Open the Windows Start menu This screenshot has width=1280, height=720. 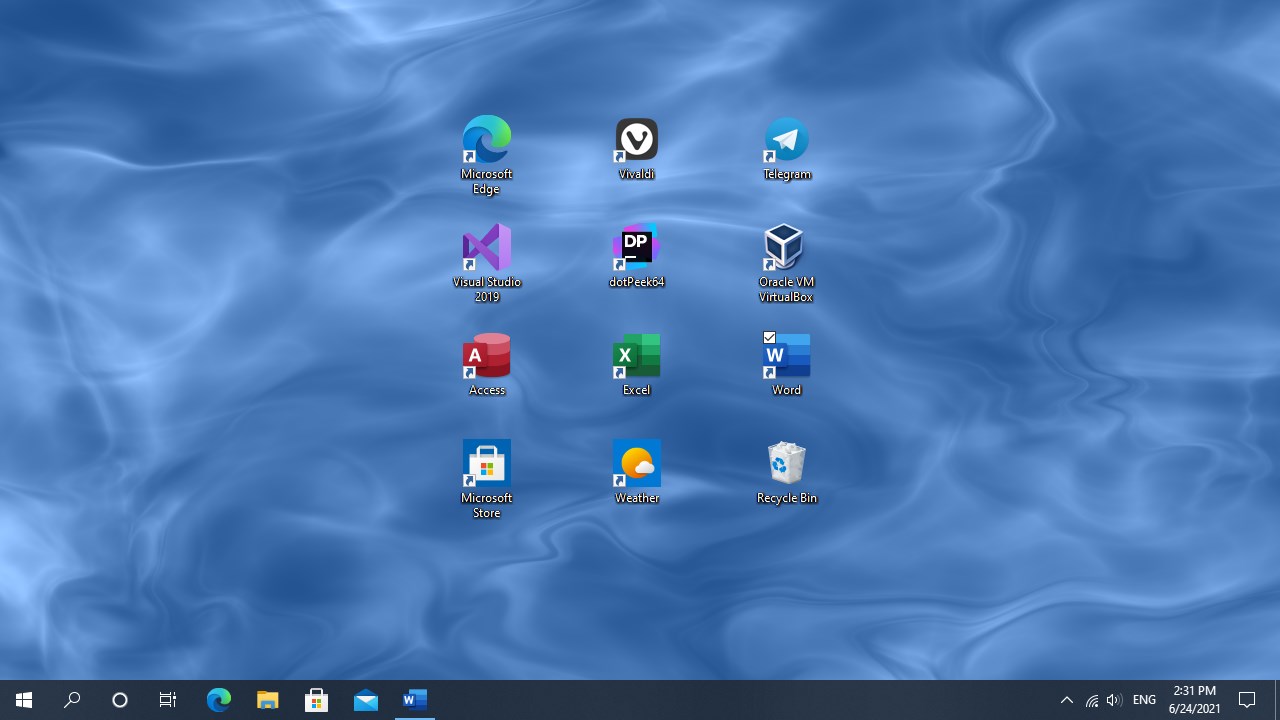click(x=24, y=700)
